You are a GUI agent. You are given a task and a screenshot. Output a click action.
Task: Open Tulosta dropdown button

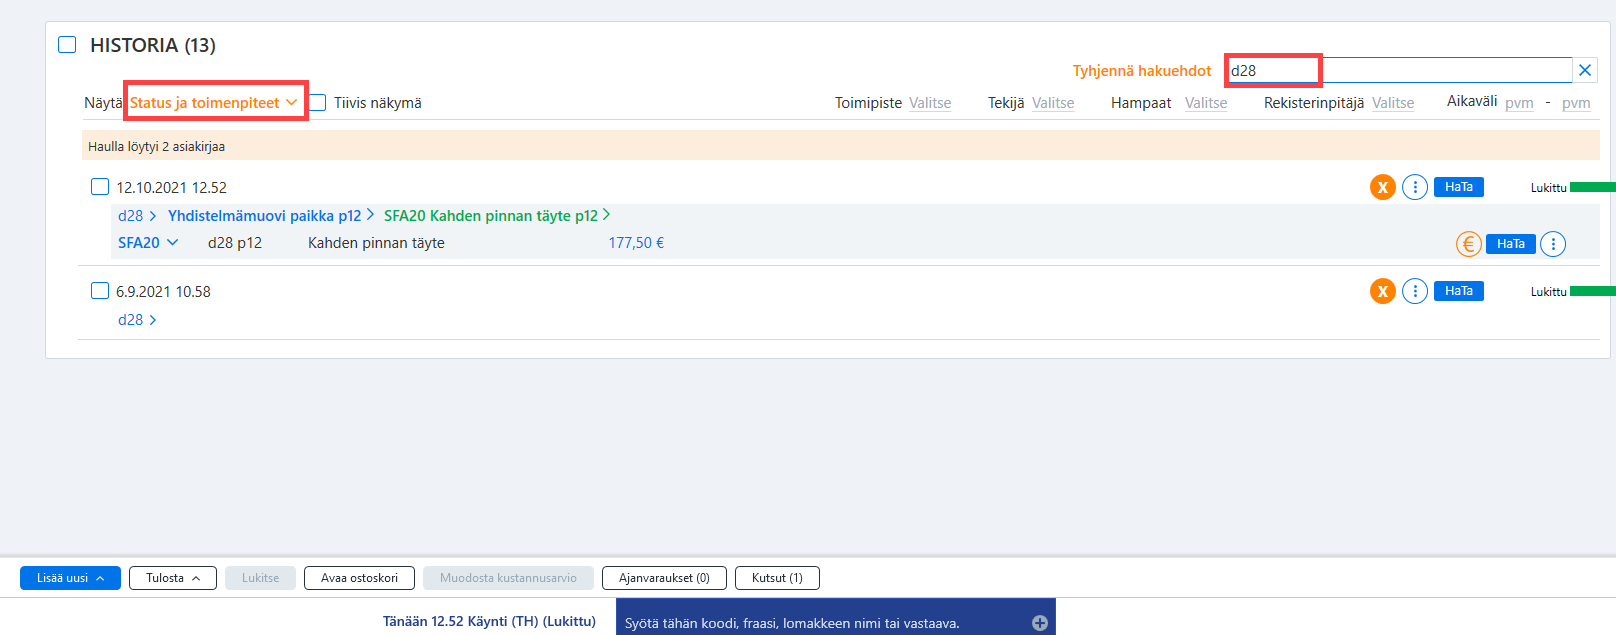[173, 578]
